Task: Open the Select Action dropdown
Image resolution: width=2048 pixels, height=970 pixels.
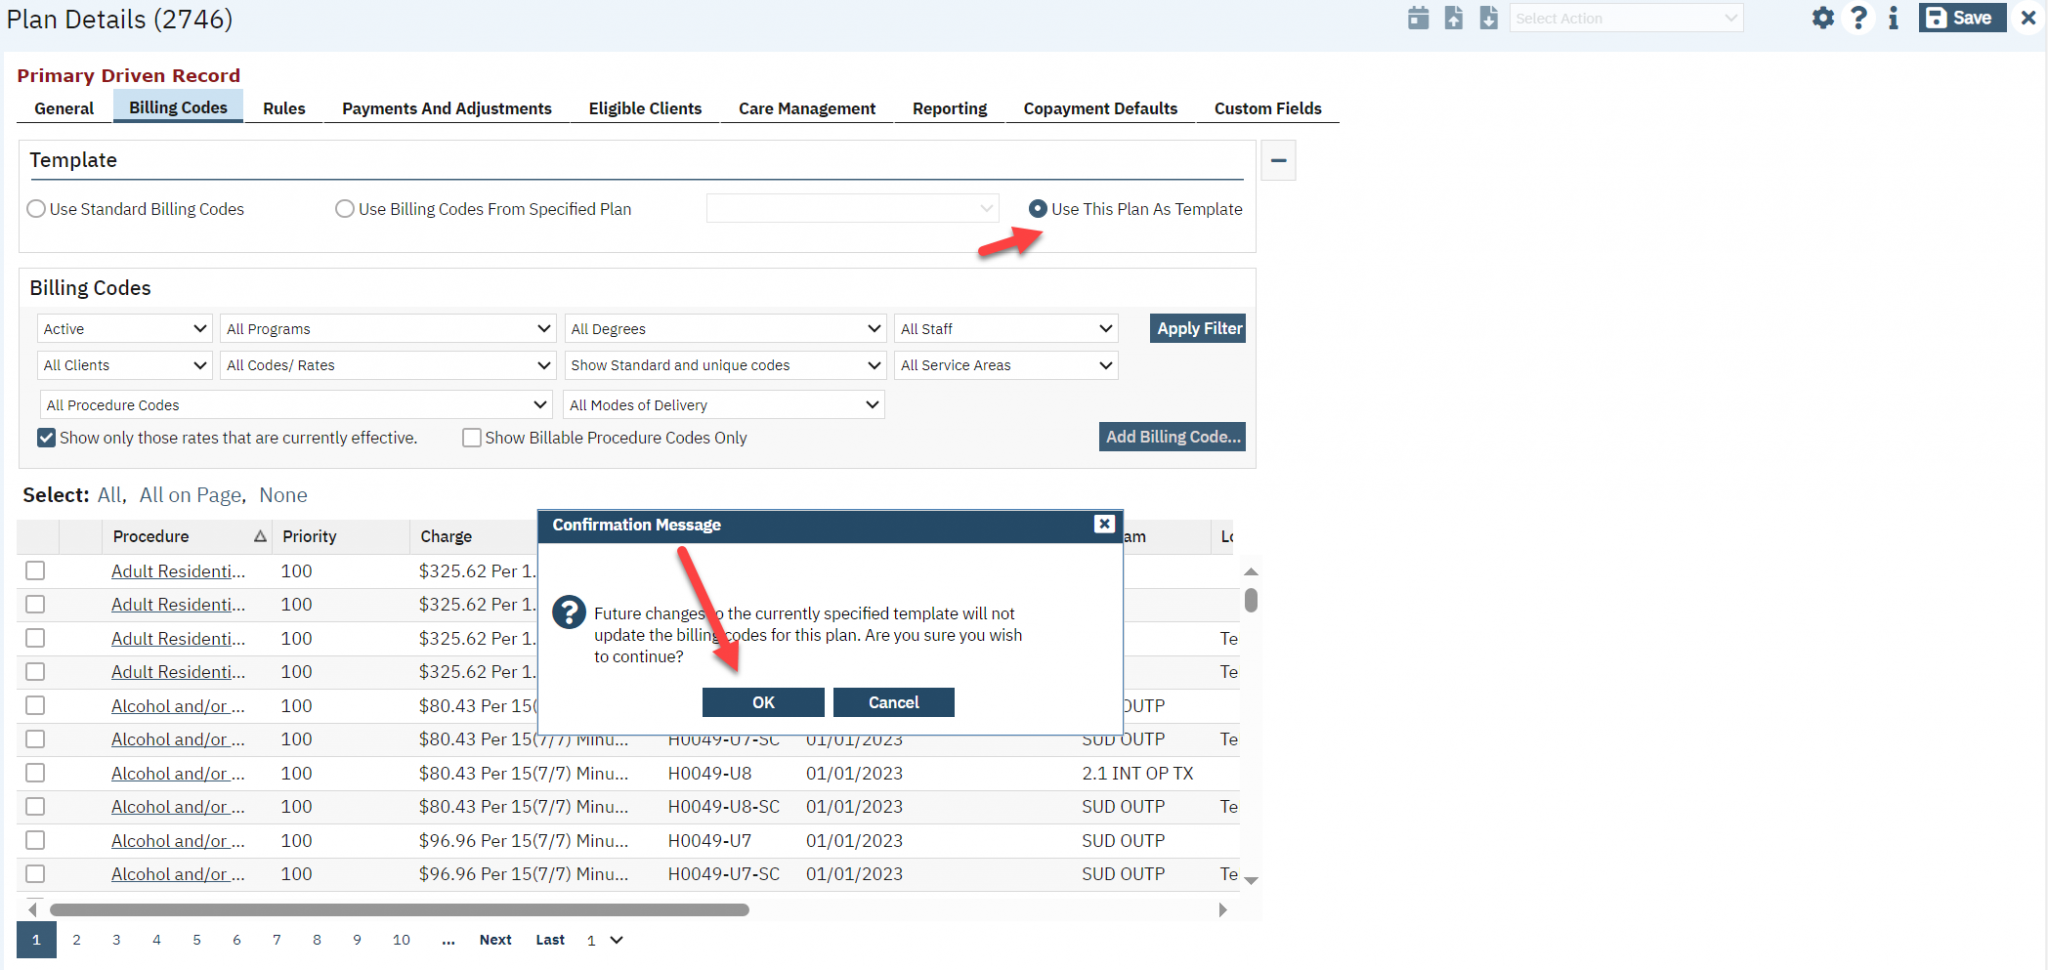Action: (x=1626, y=17)
